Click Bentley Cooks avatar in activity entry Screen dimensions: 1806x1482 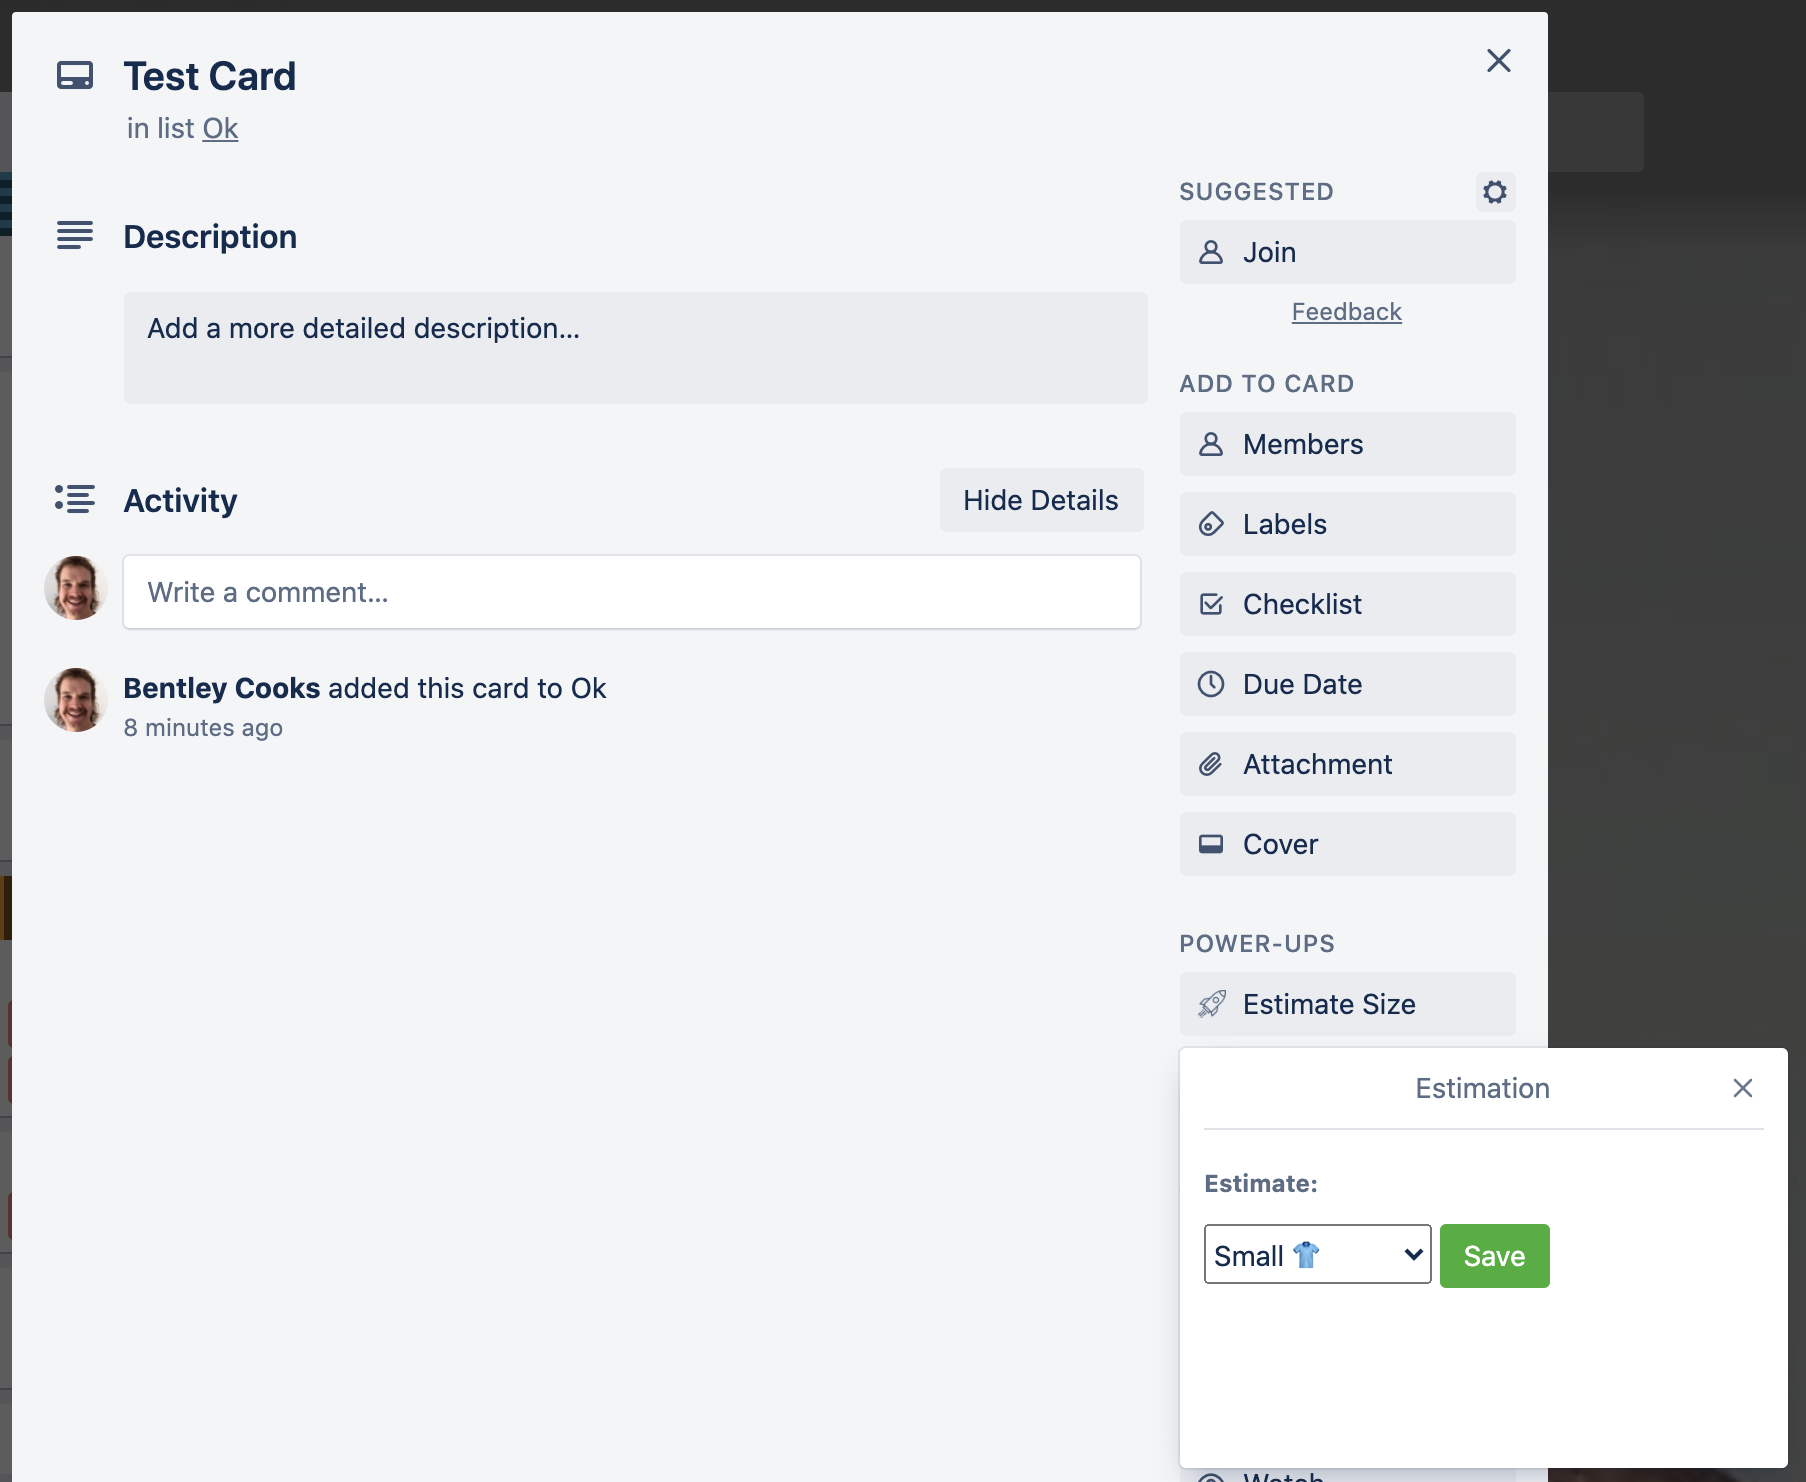[x=75, y=700]
